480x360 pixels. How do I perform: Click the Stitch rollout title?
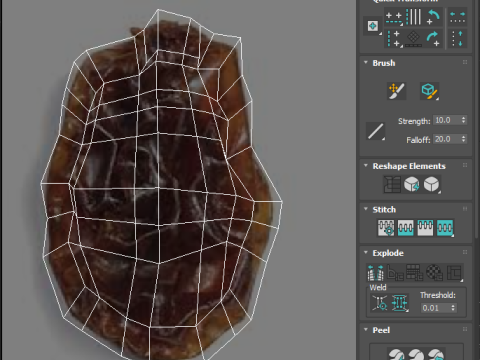pyautogui.click(x=384, y=210)
